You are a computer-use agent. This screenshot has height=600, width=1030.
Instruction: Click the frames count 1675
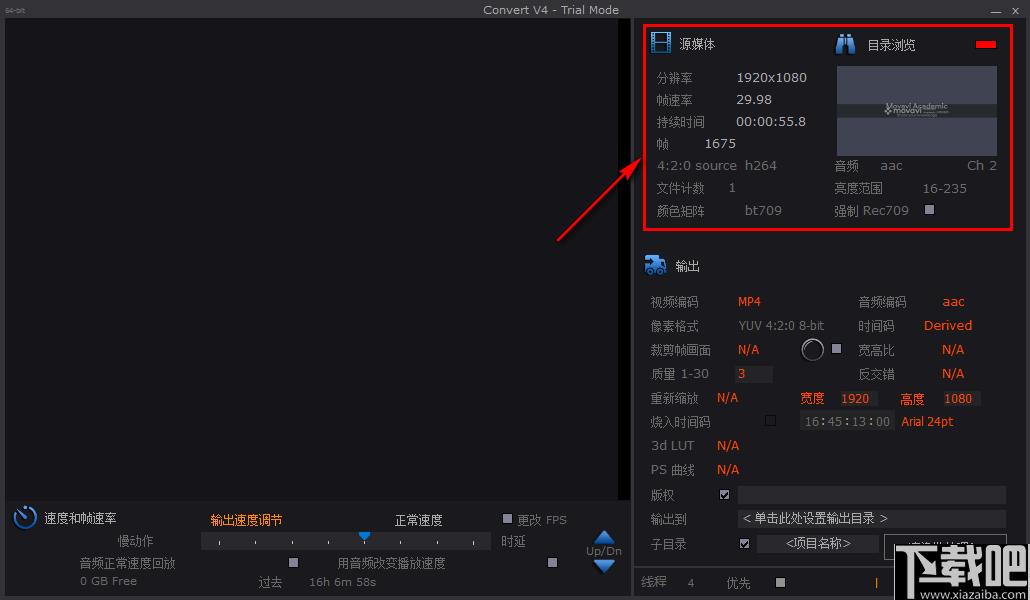point(720,143)
